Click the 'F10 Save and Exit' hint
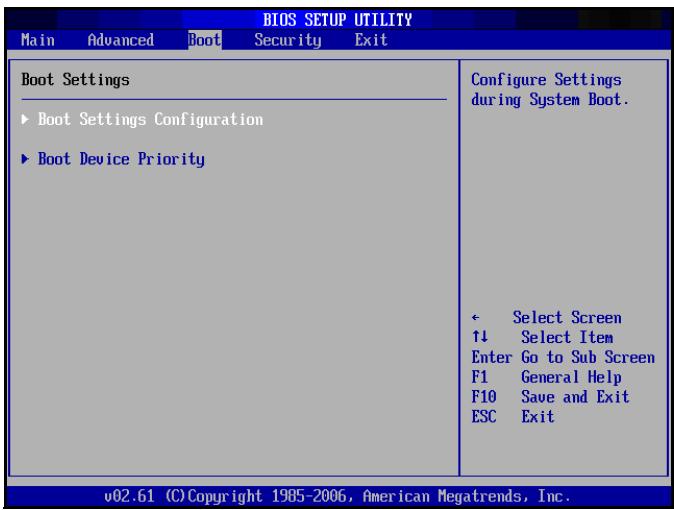Image resolution: width=674 pixels, height=510 pixels. point(550,397)
